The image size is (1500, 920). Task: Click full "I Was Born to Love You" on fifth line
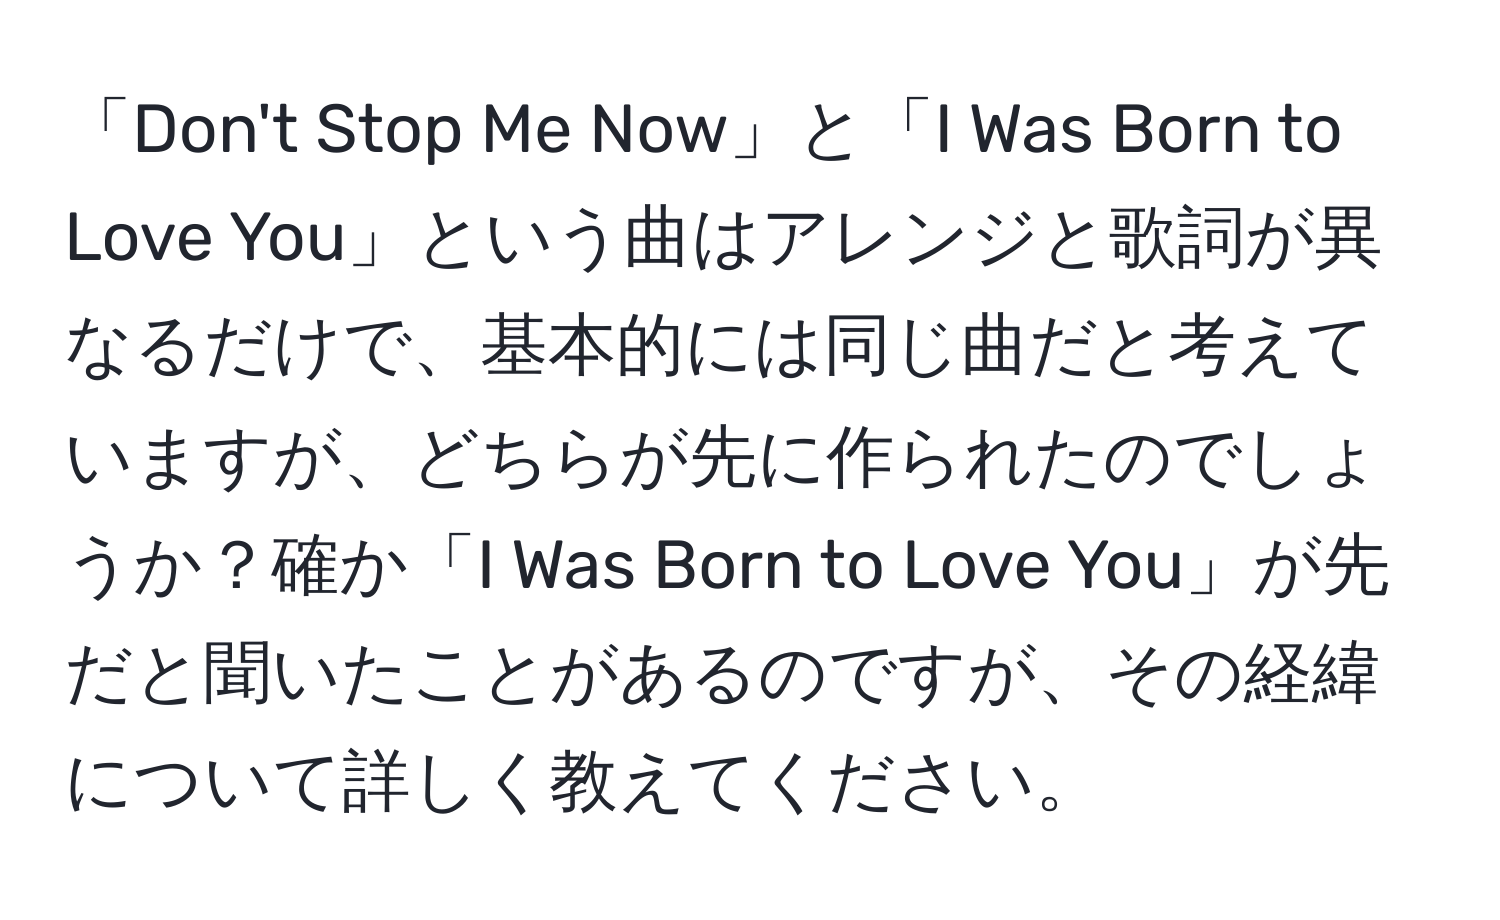point(830,566)
